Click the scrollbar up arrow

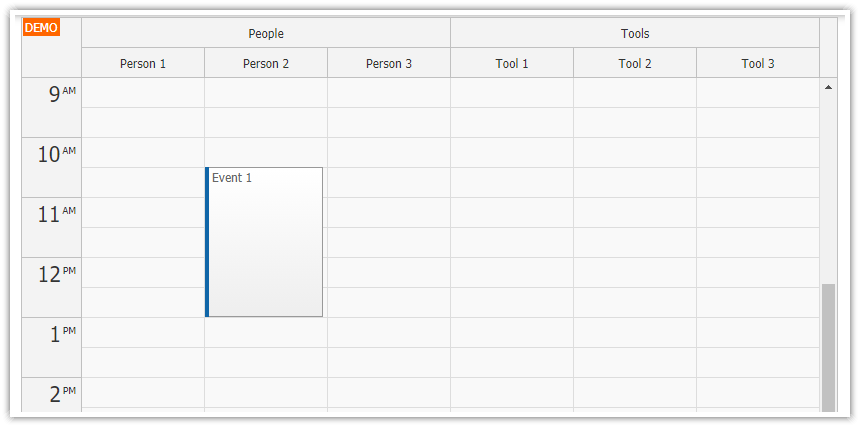828,88
